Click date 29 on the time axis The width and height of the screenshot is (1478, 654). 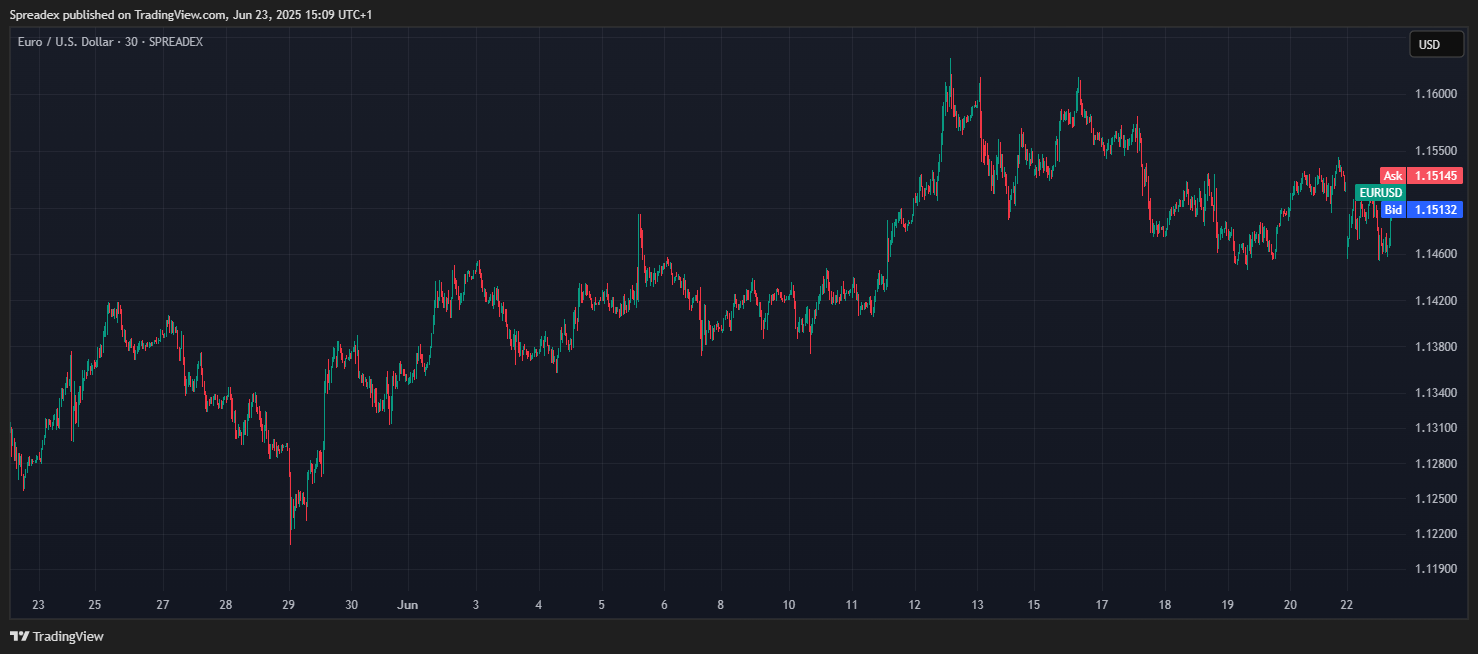[x=288, y=605]
